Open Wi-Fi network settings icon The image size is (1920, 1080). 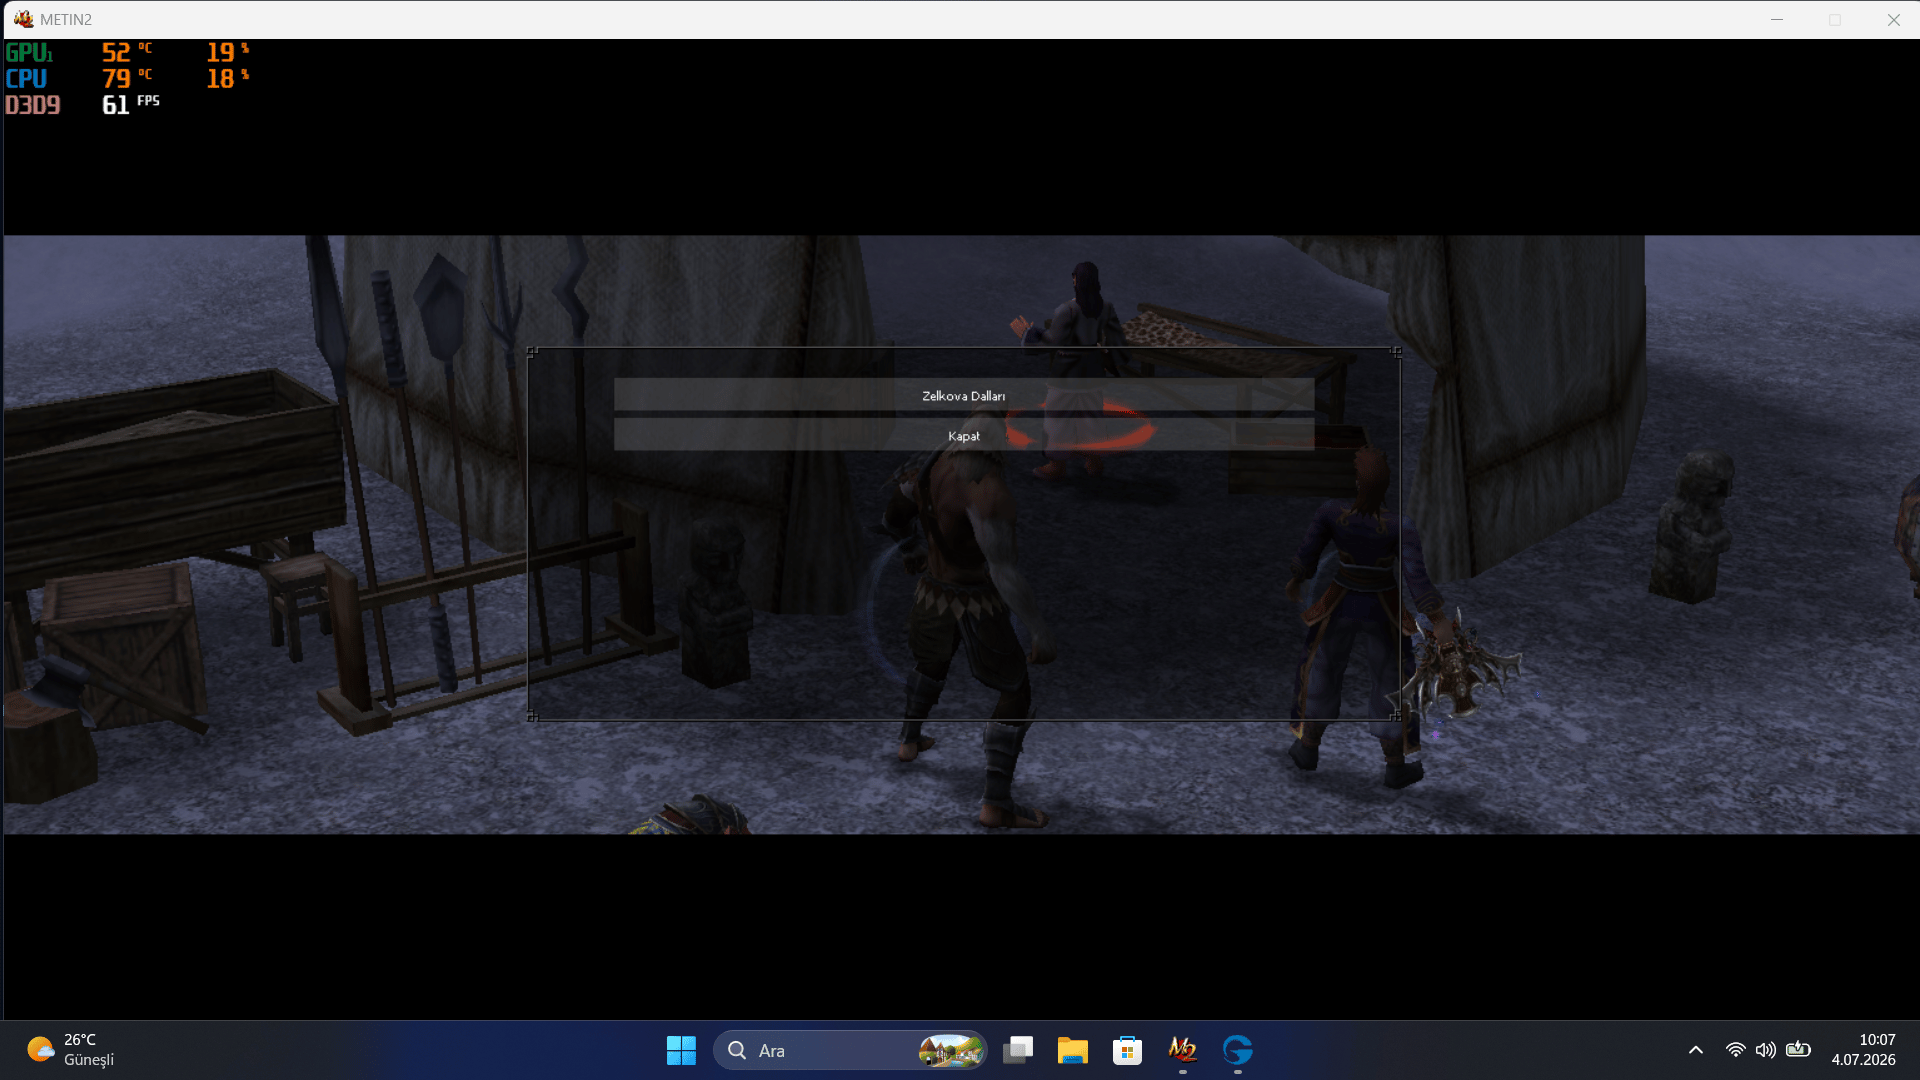click(x=1736, y=1050)
